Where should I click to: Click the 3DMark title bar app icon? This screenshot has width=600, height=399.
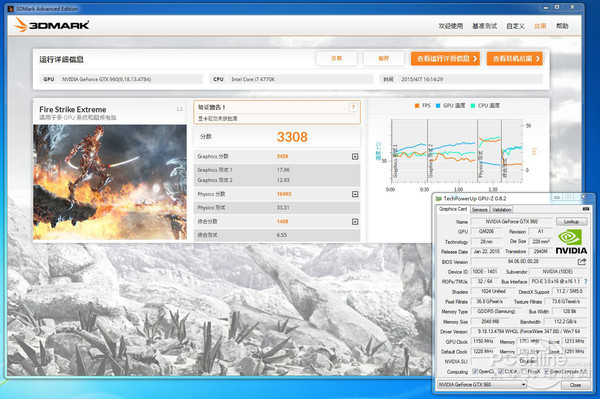pyautogui.click(x=11, y=8)
